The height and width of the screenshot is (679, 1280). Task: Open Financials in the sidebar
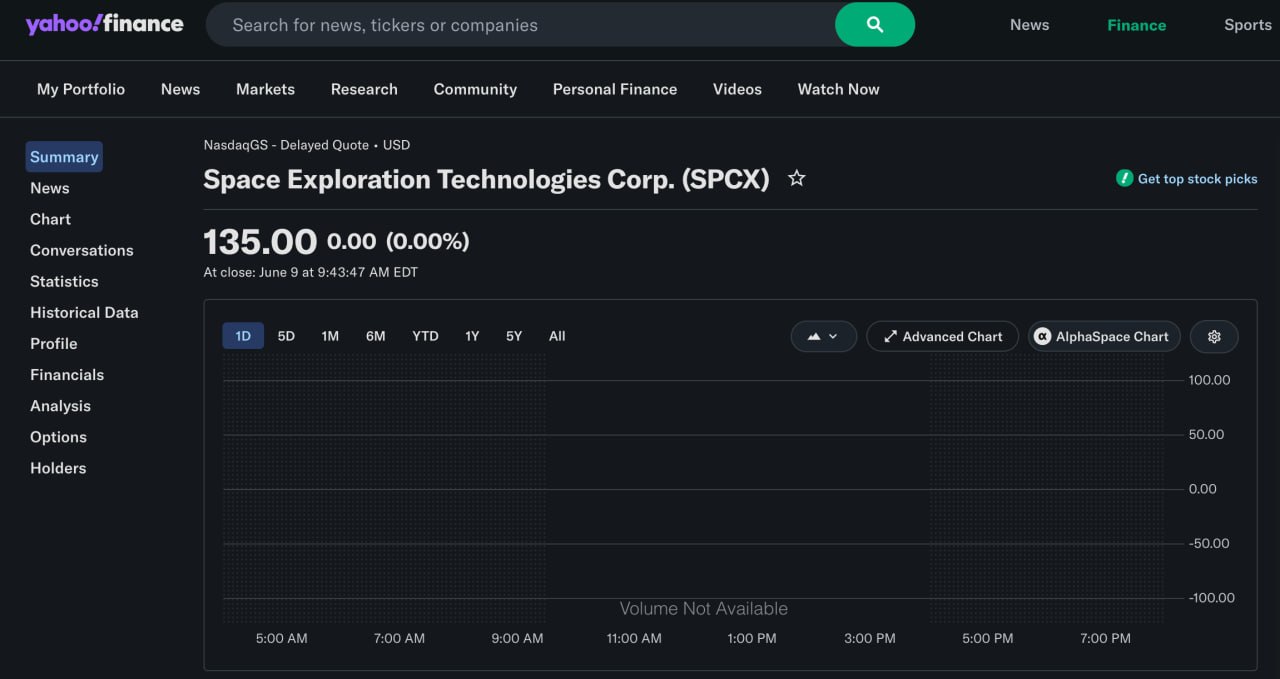click(x=67, y=374)
